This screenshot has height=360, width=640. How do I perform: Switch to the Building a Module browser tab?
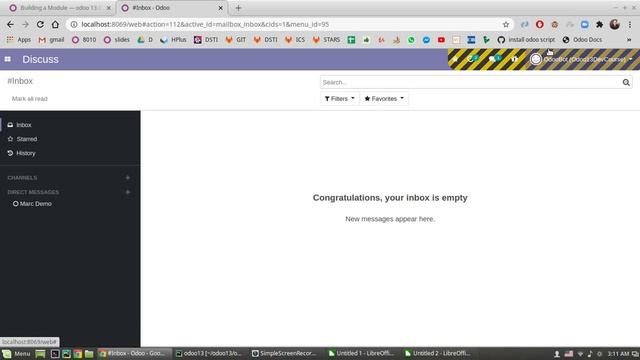pyautogui.click(x=60, y=8)
